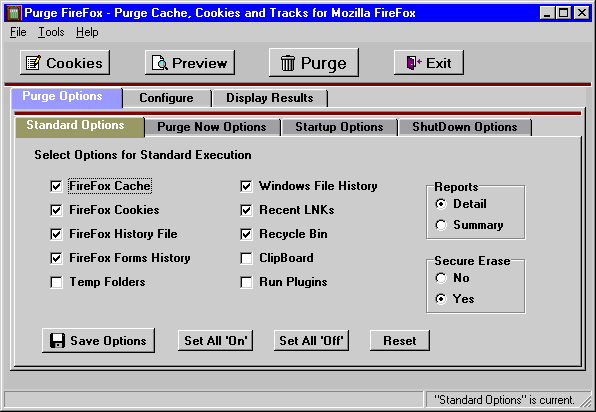Click the Reset button
This screenshot has width=596, height=412.
(x=400, y=341)
